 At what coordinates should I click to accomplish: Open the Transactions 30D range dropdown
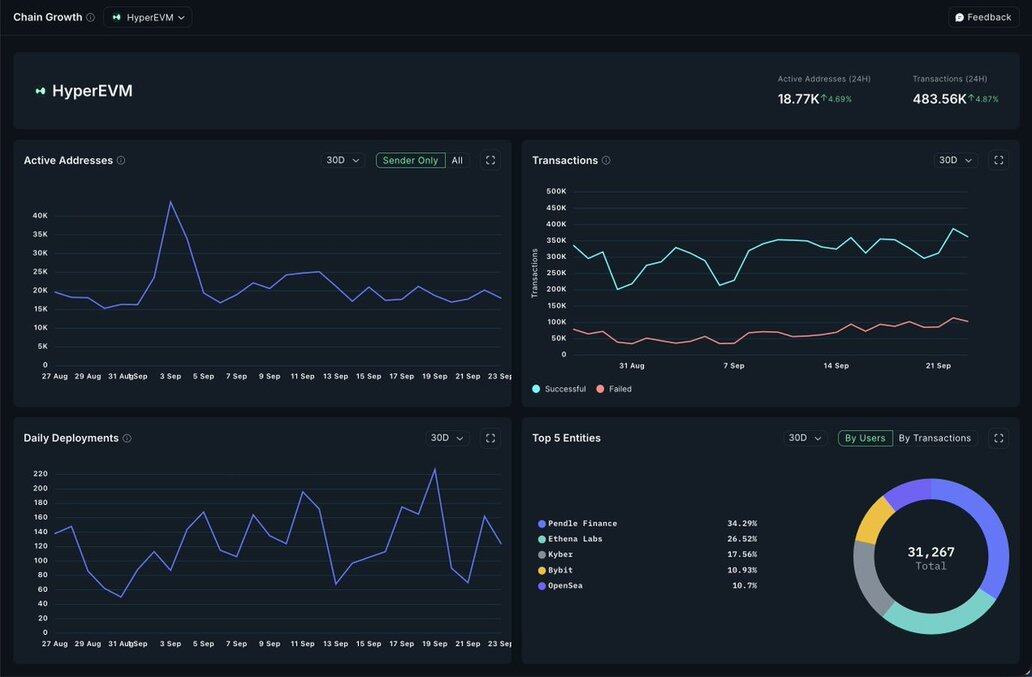pos(955,161)
